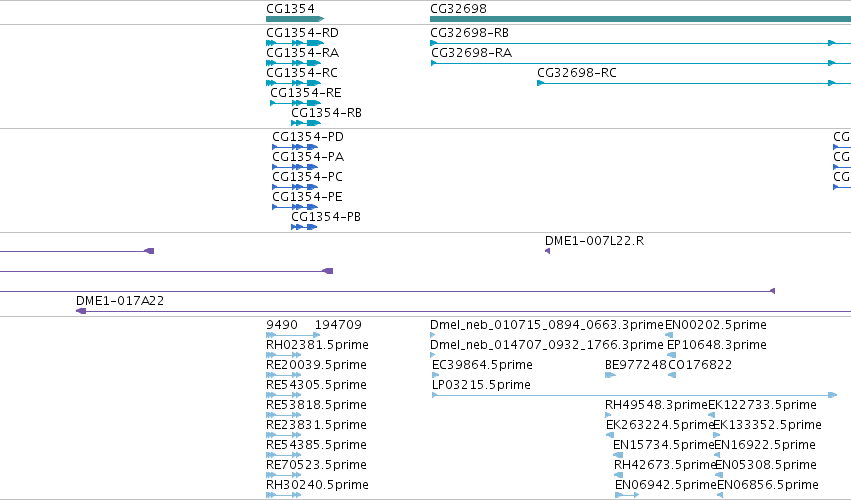Click protein feature CG1354-PA
The image size is (851, 500).
point(308,157)
